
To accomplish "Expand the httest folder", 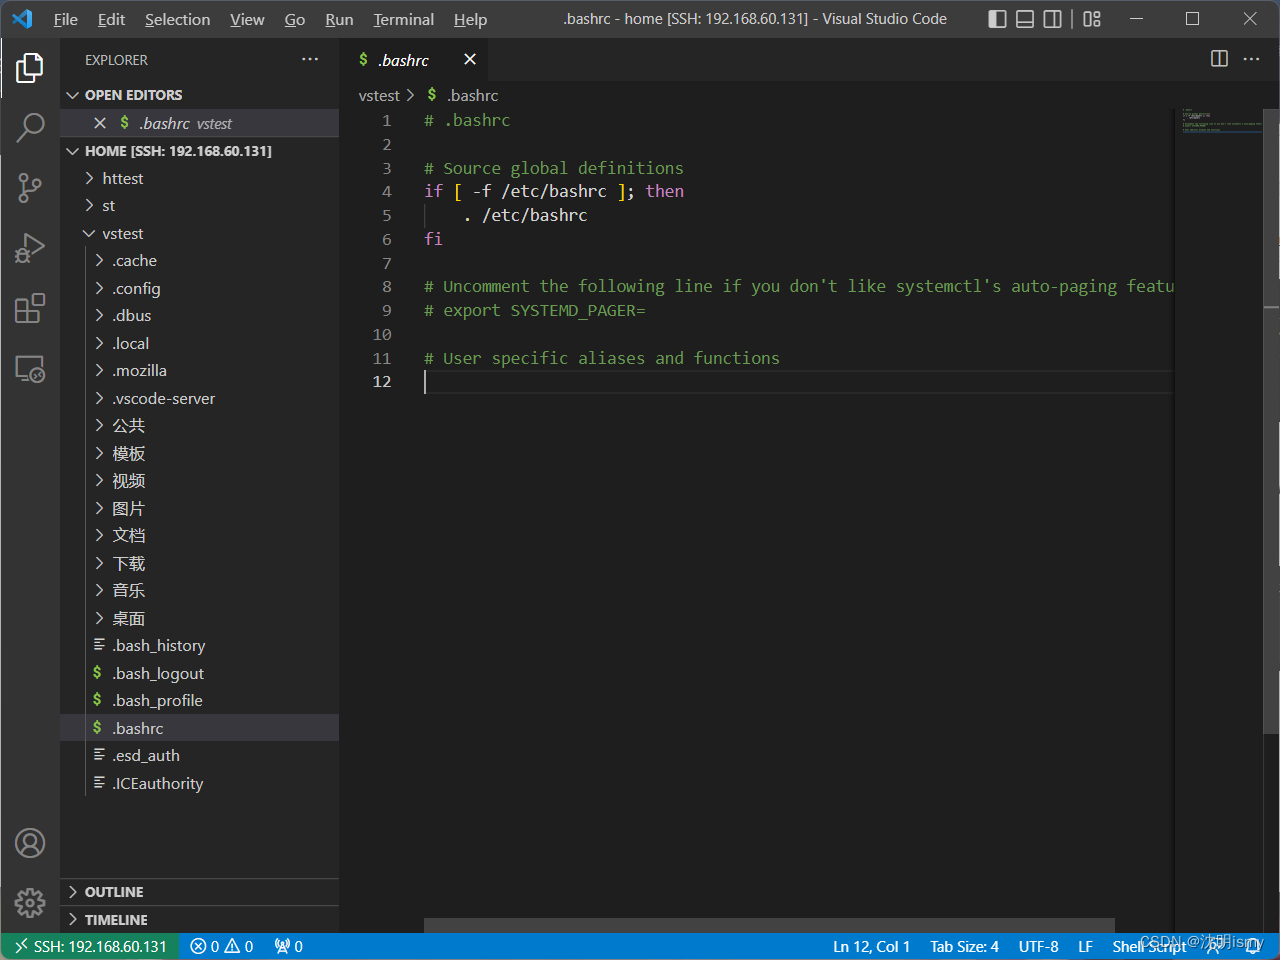I will coord(199,178).
